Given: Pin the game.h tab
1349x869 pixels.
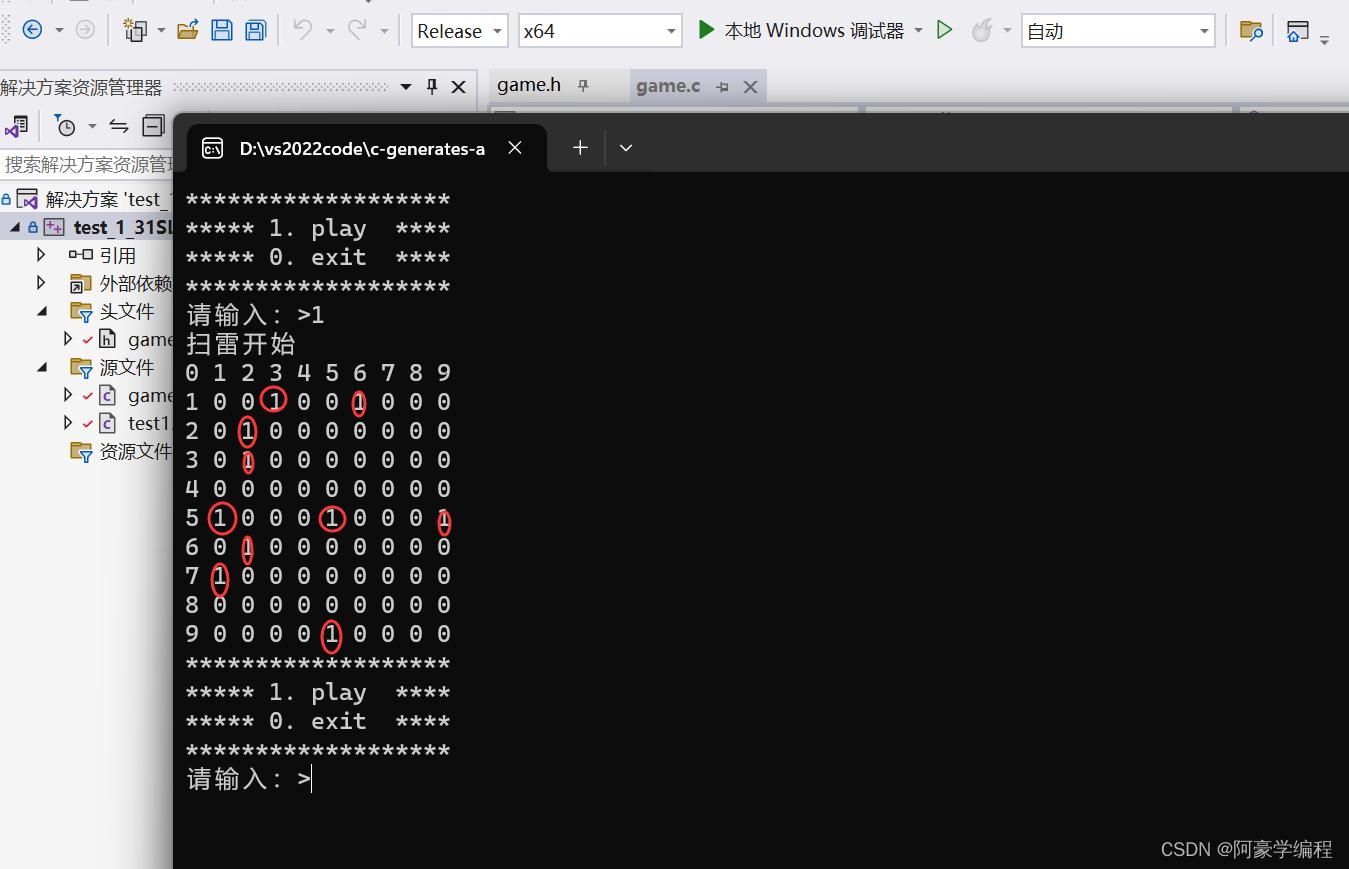Looking at the screenshot, I should pos(584,86).
